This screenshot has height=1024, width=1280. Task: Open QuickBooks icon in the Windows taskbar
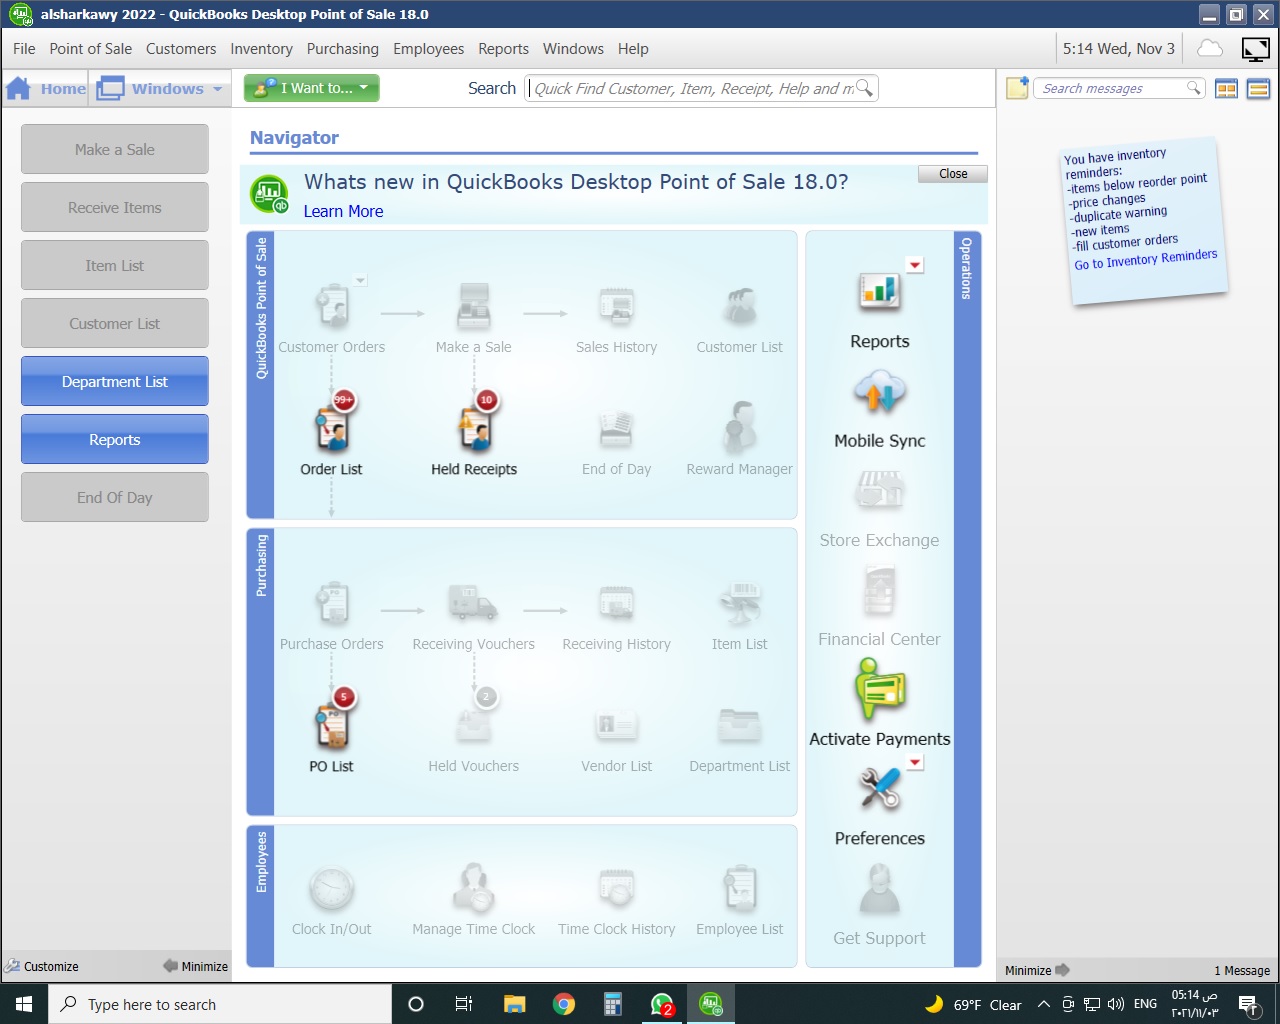point(710,1004)
